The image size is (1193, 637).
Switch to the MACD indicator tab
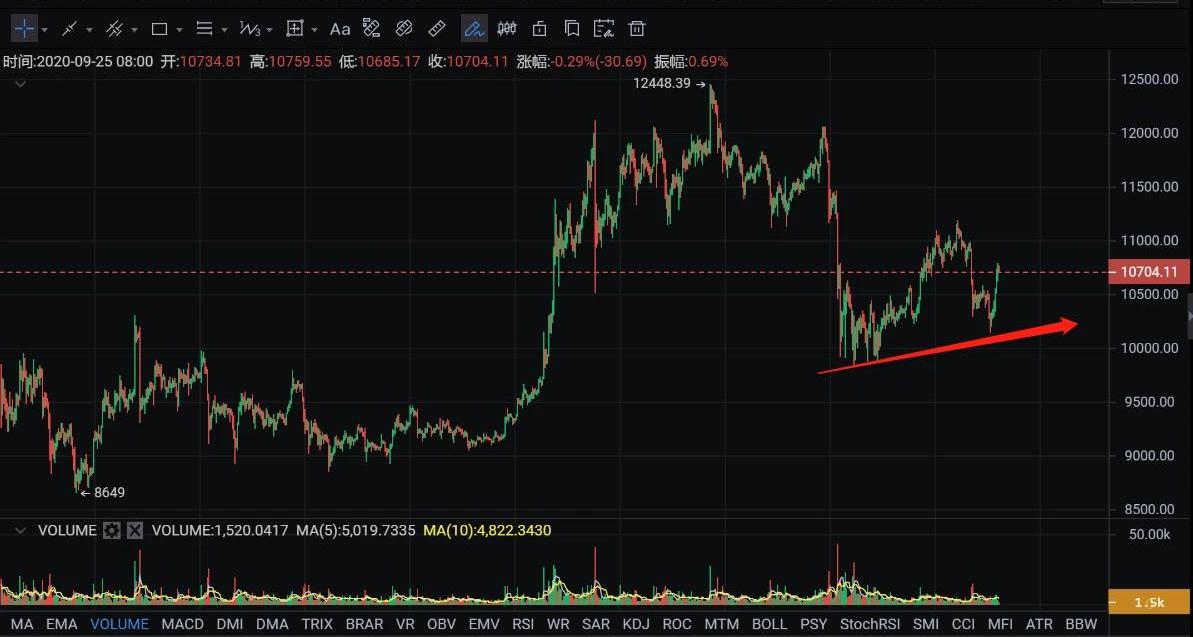click(182, 624)
